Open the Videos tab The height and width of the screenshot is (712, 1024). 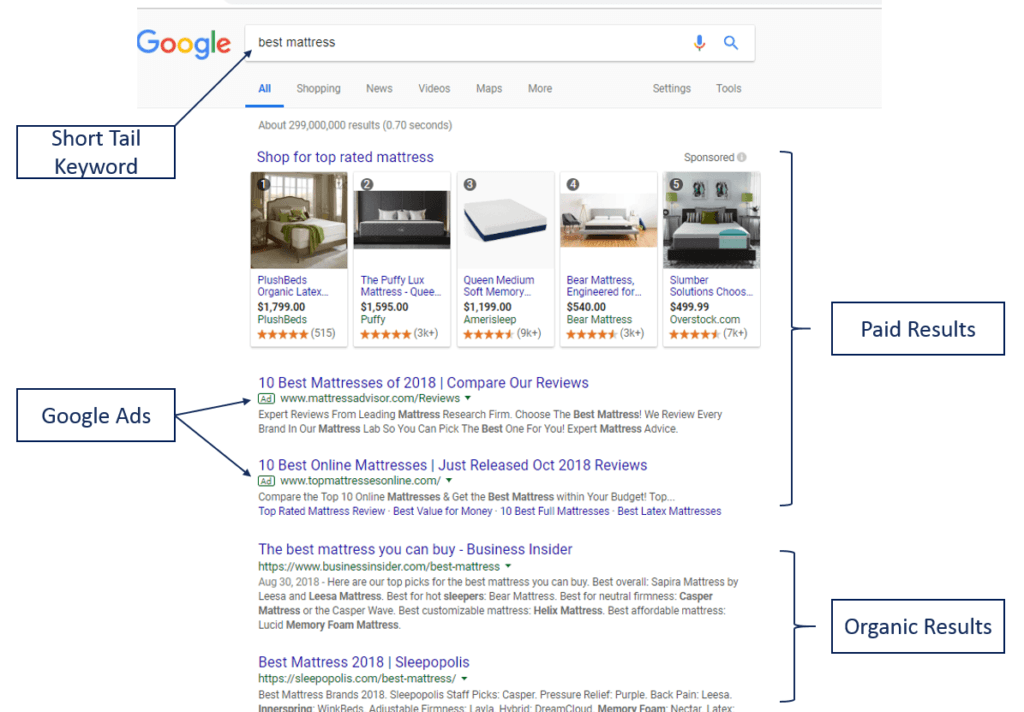click(x=434, y=89)
